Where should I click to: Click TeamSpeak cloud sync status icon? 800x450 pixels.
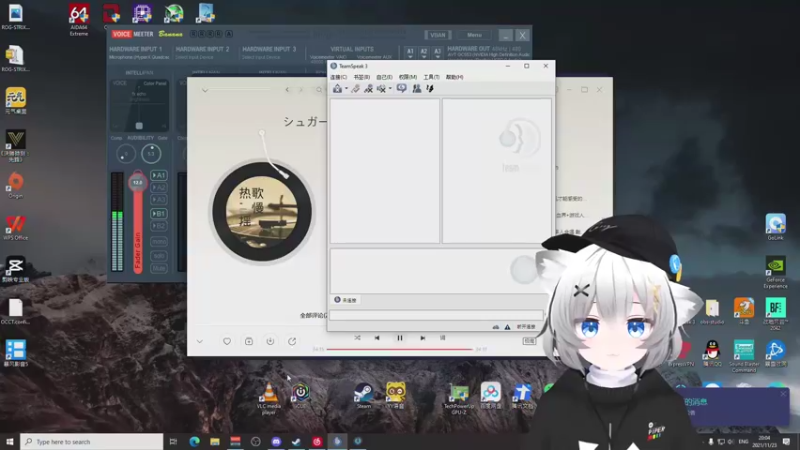[495, 327]
